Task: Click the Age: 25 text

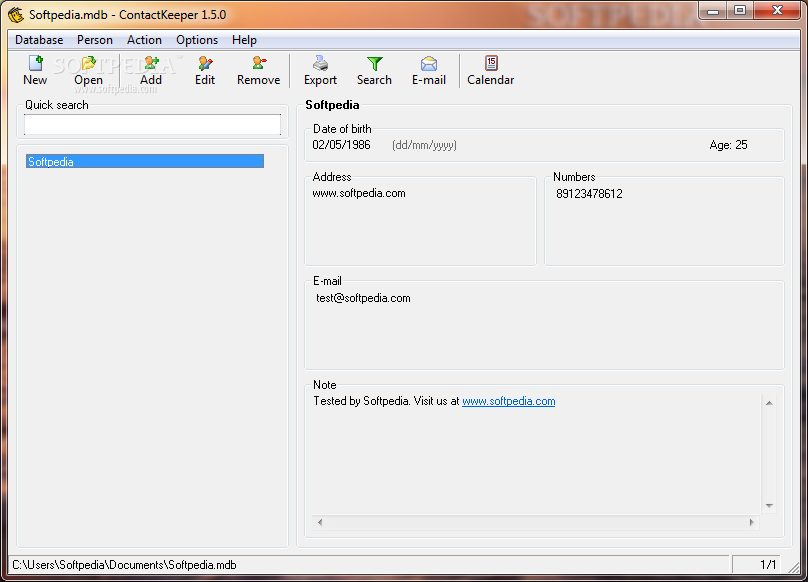Action: pyautogui.click(x=728, y=145)
